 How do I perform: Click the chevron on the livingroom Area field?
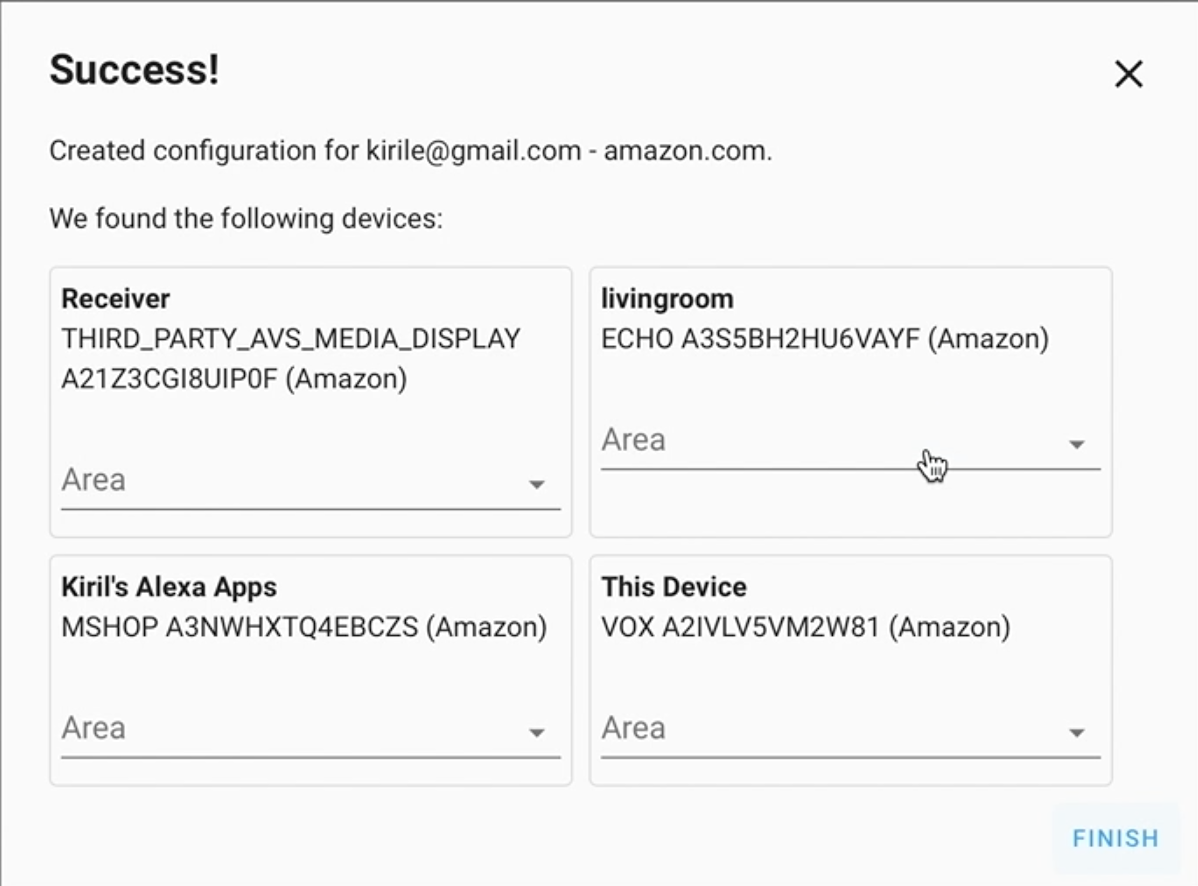(x=1077, y=444)
